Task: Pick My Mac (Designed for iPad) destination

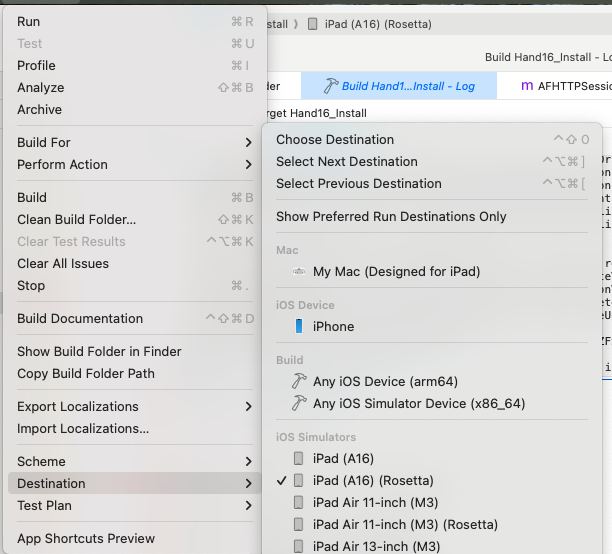Action: (432, 271)
